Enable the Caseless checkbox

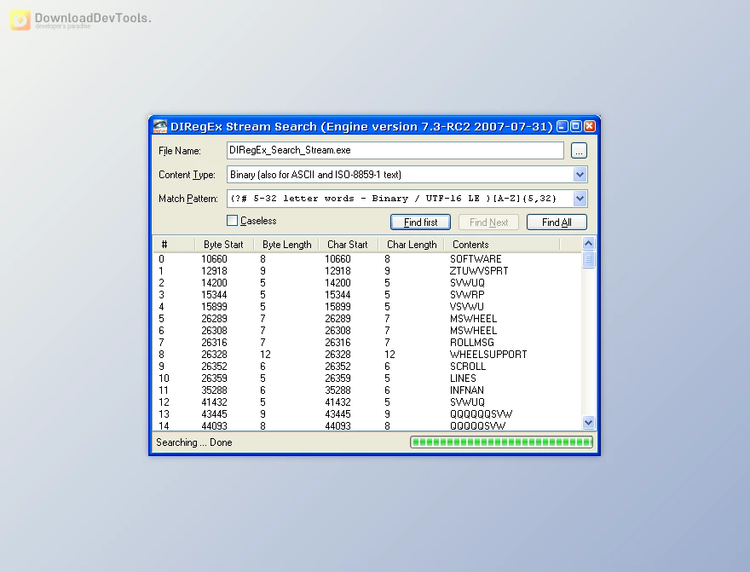pos(232,220)
